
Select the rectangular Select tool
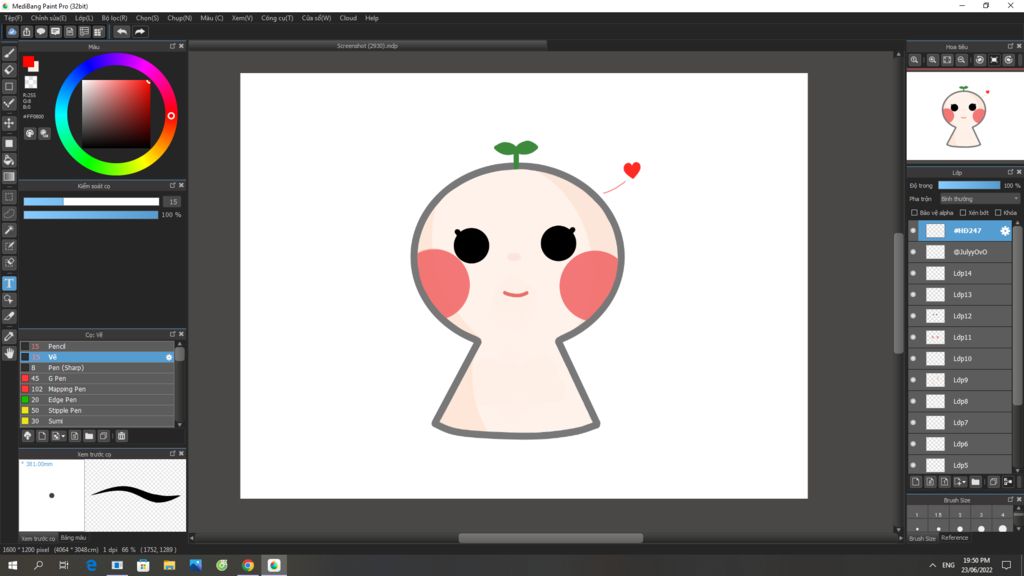(9, 197)
